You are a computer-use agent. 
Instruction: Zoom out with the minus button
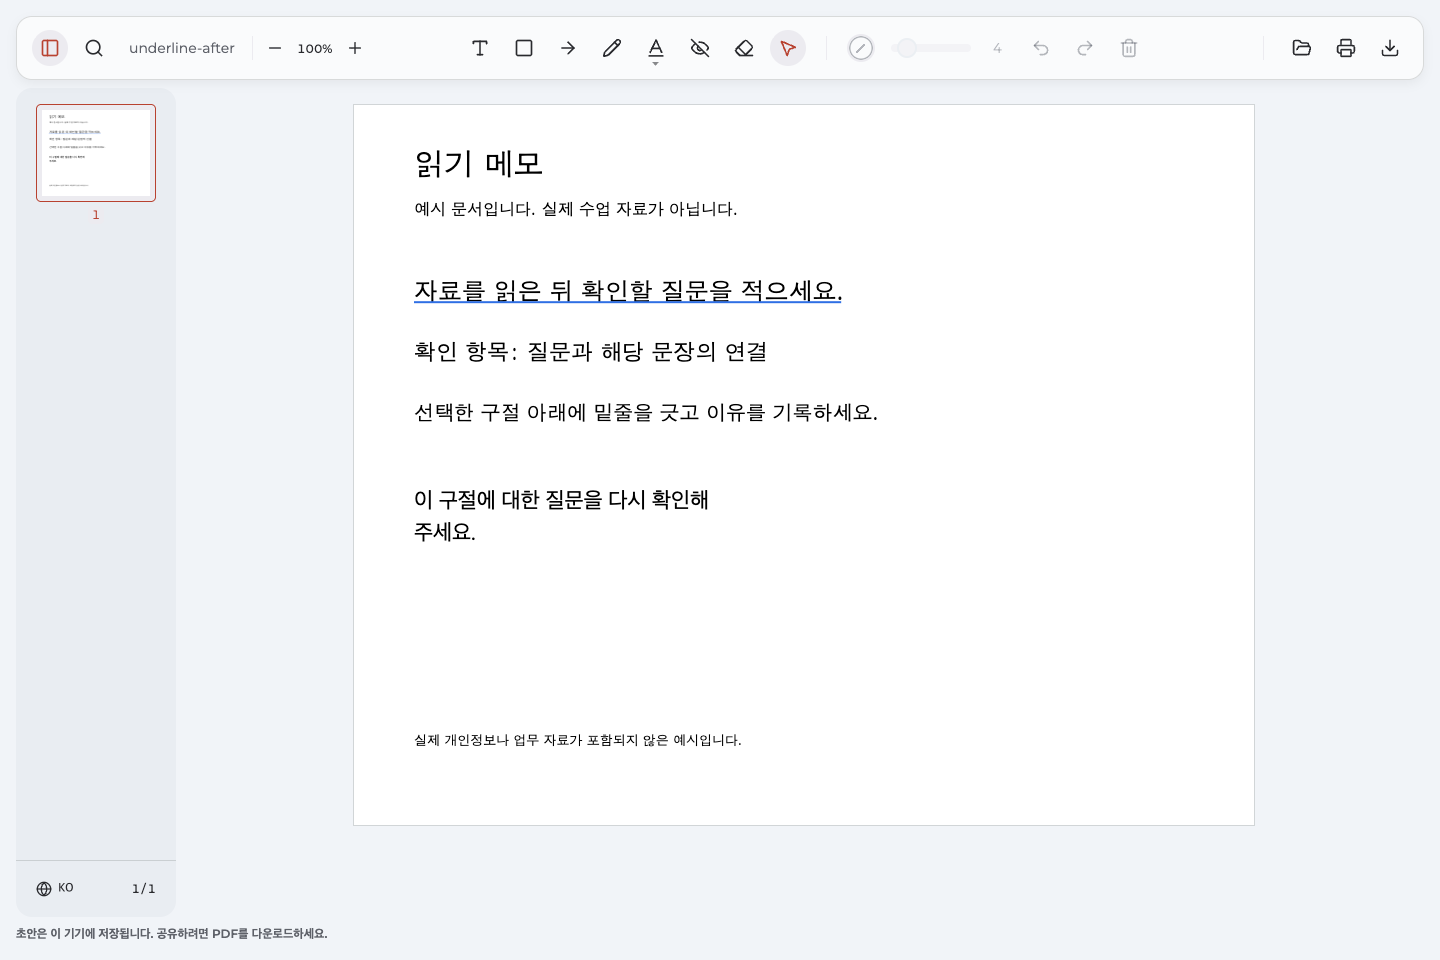pos(275,48)
